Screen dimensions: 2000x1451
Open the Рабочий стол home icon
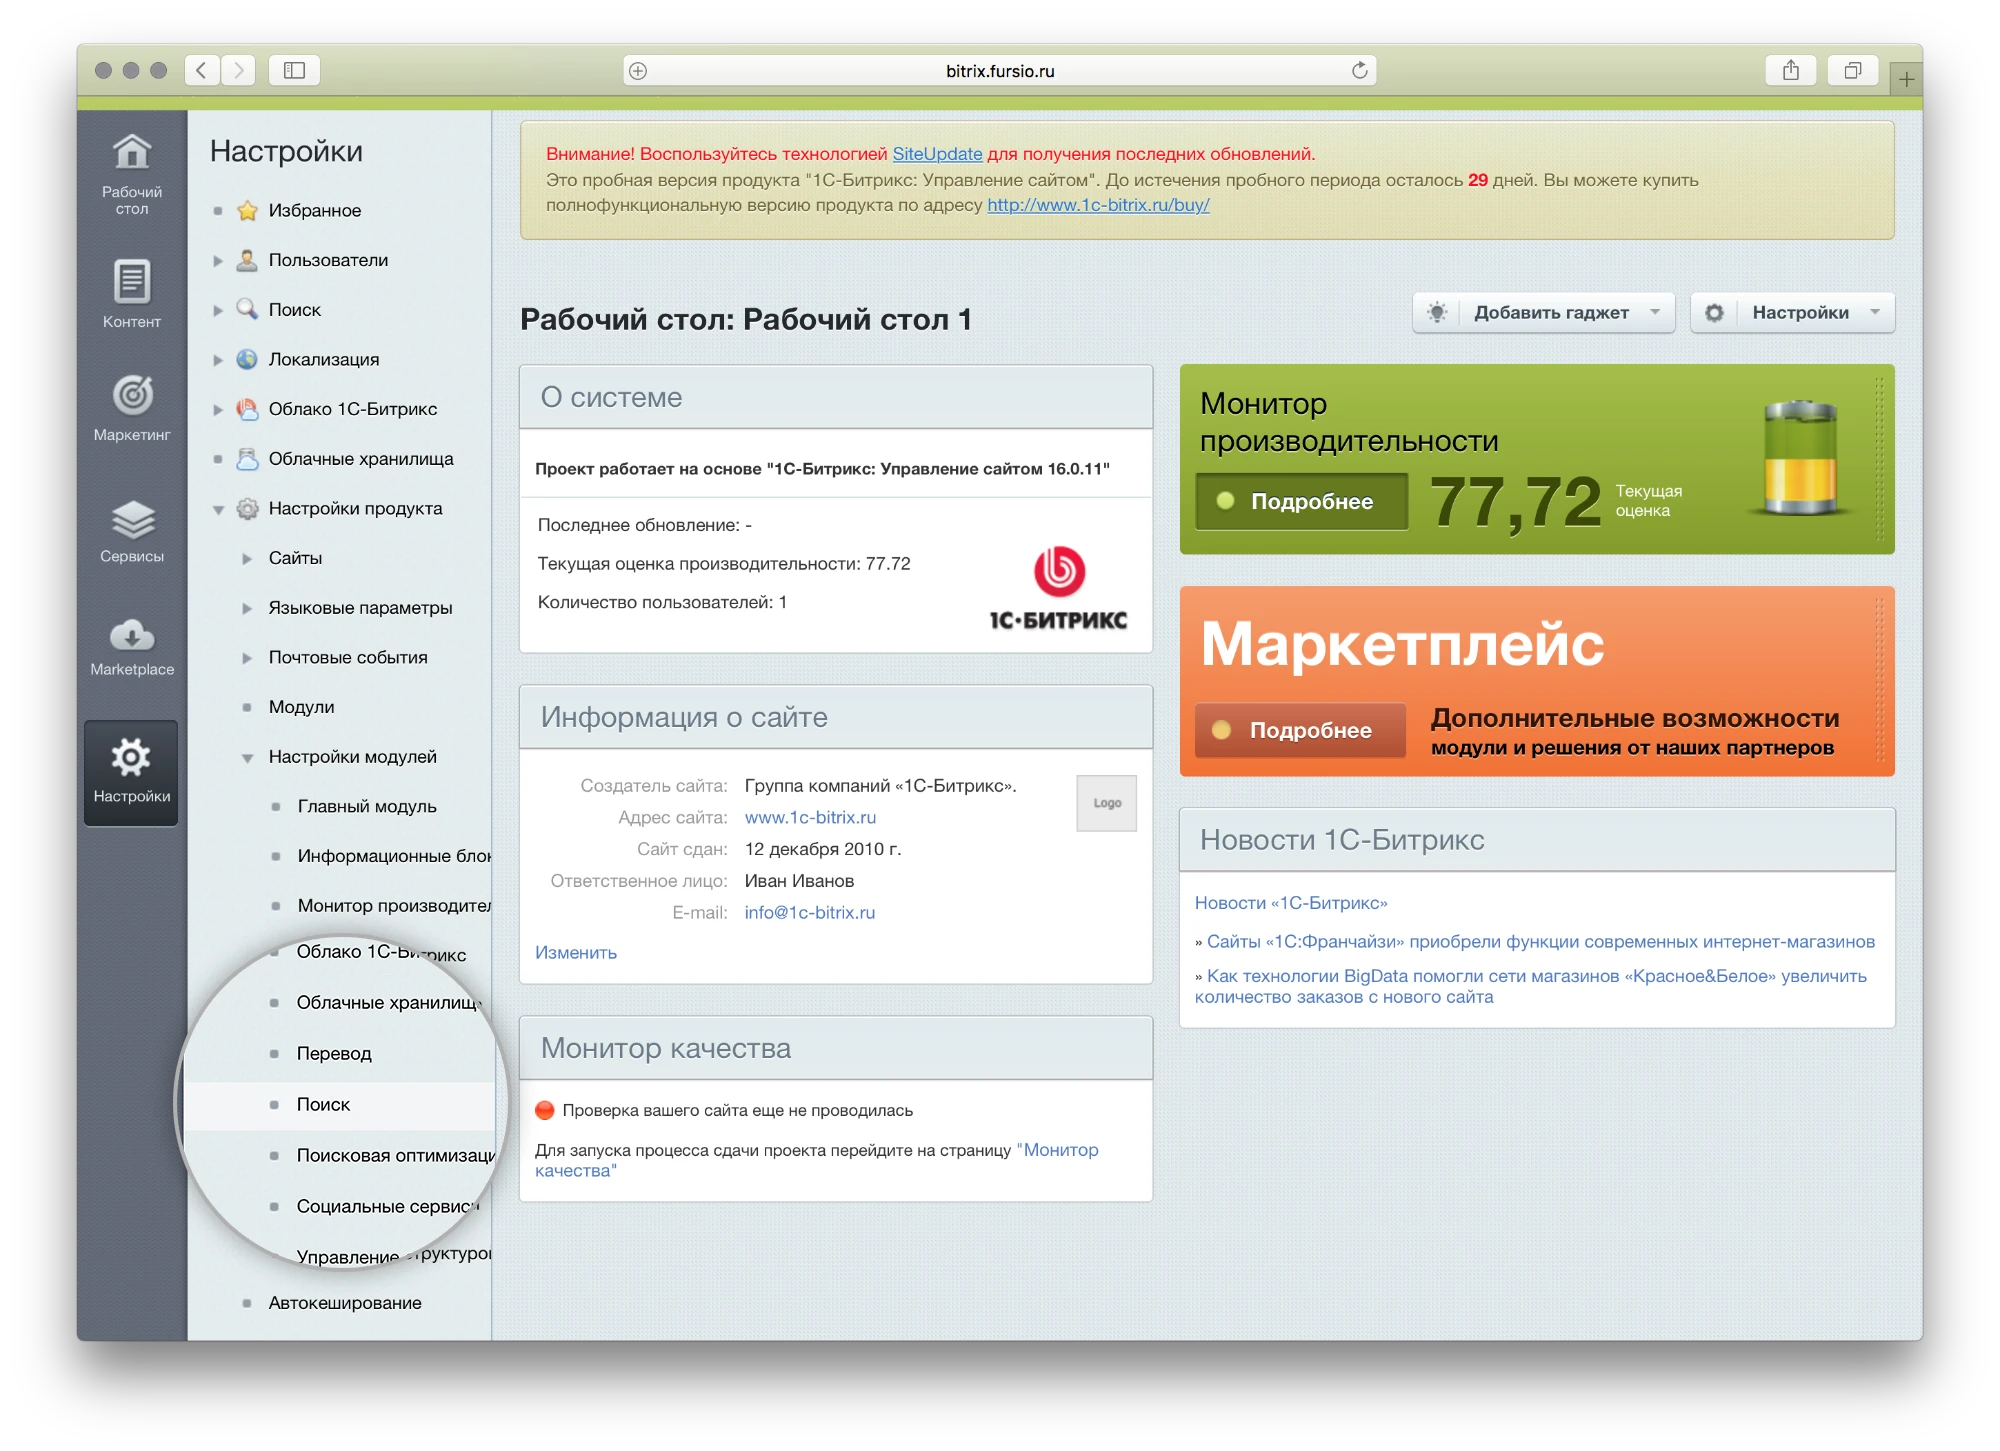(x=131, y=153)
